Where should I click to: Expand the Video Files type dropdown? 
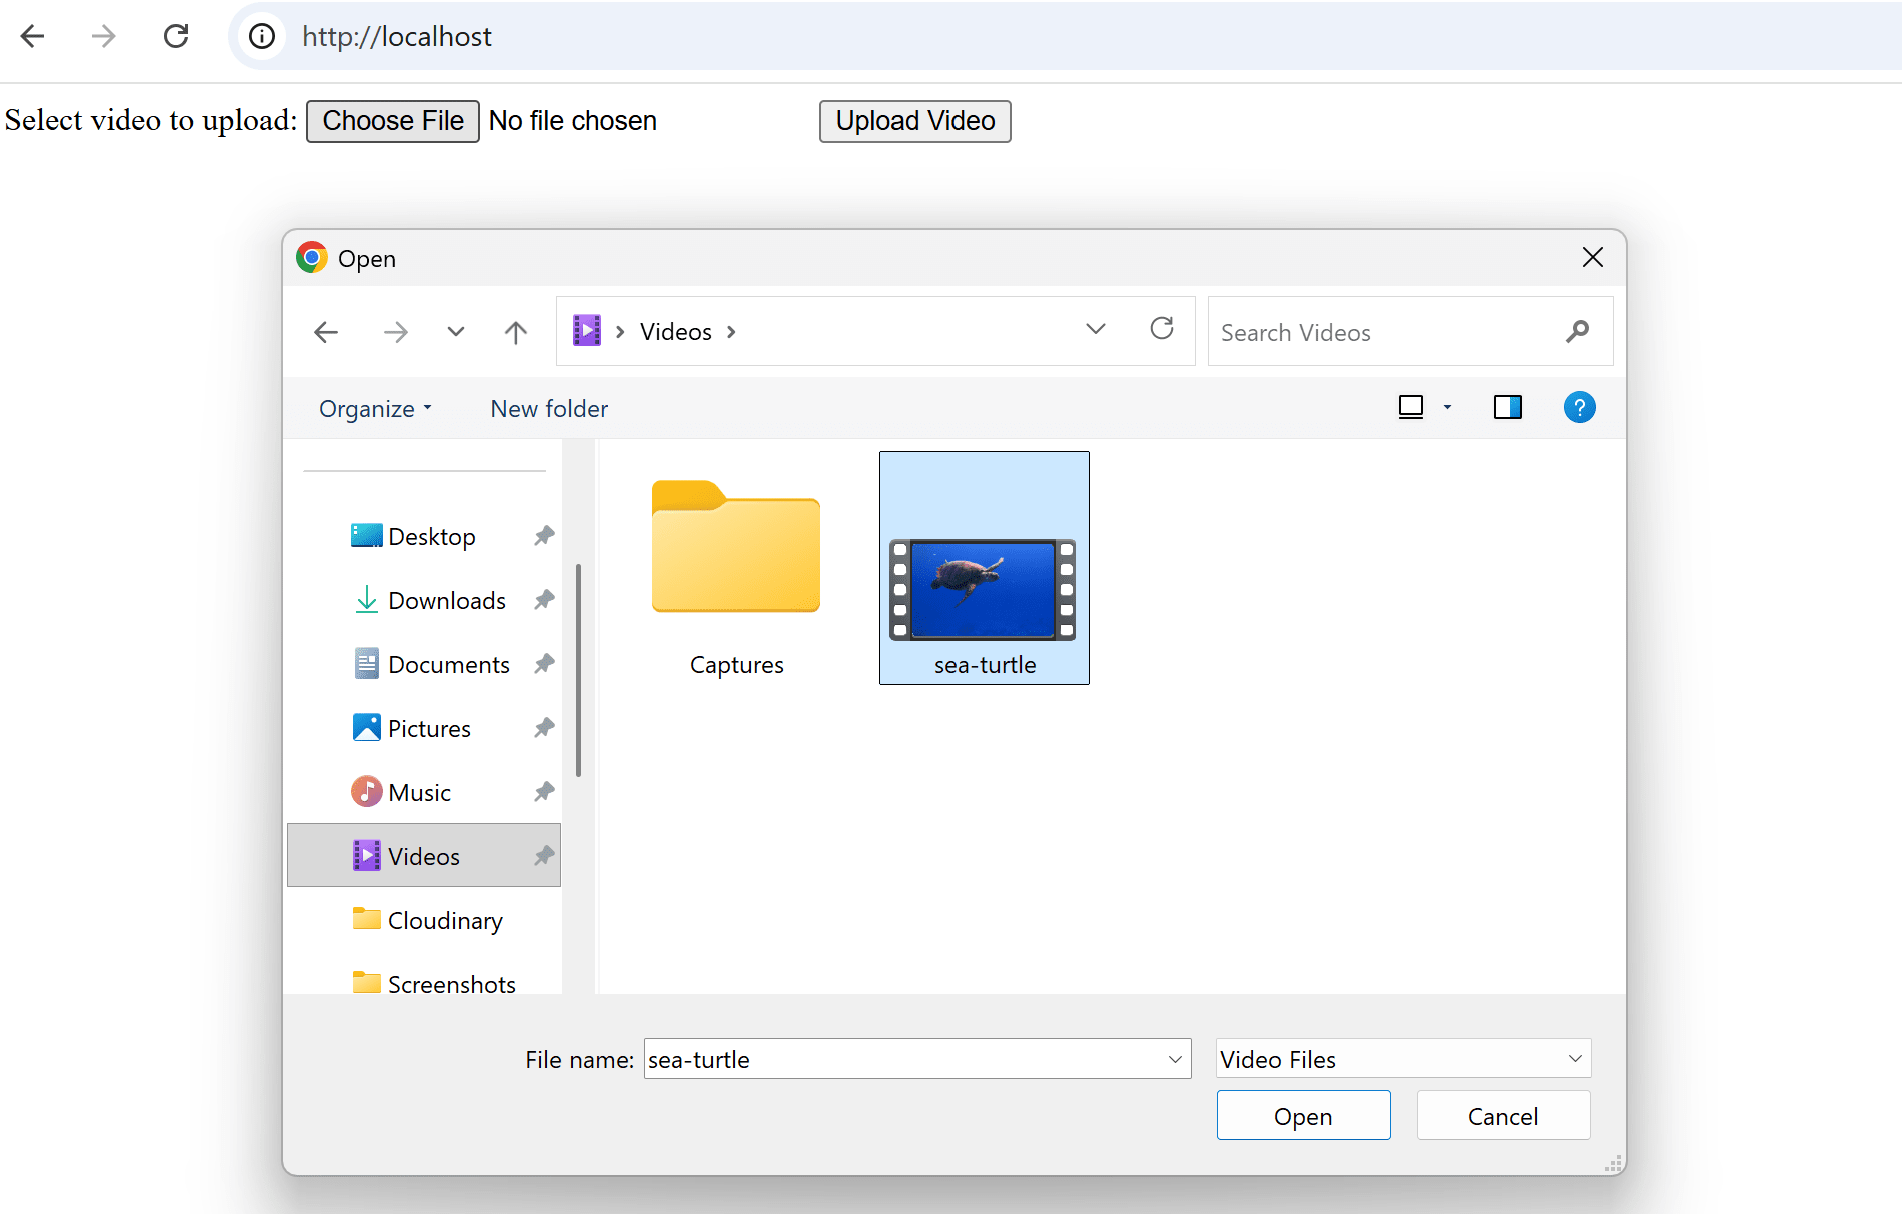pyautogui.click(x=1575, y=1059)
